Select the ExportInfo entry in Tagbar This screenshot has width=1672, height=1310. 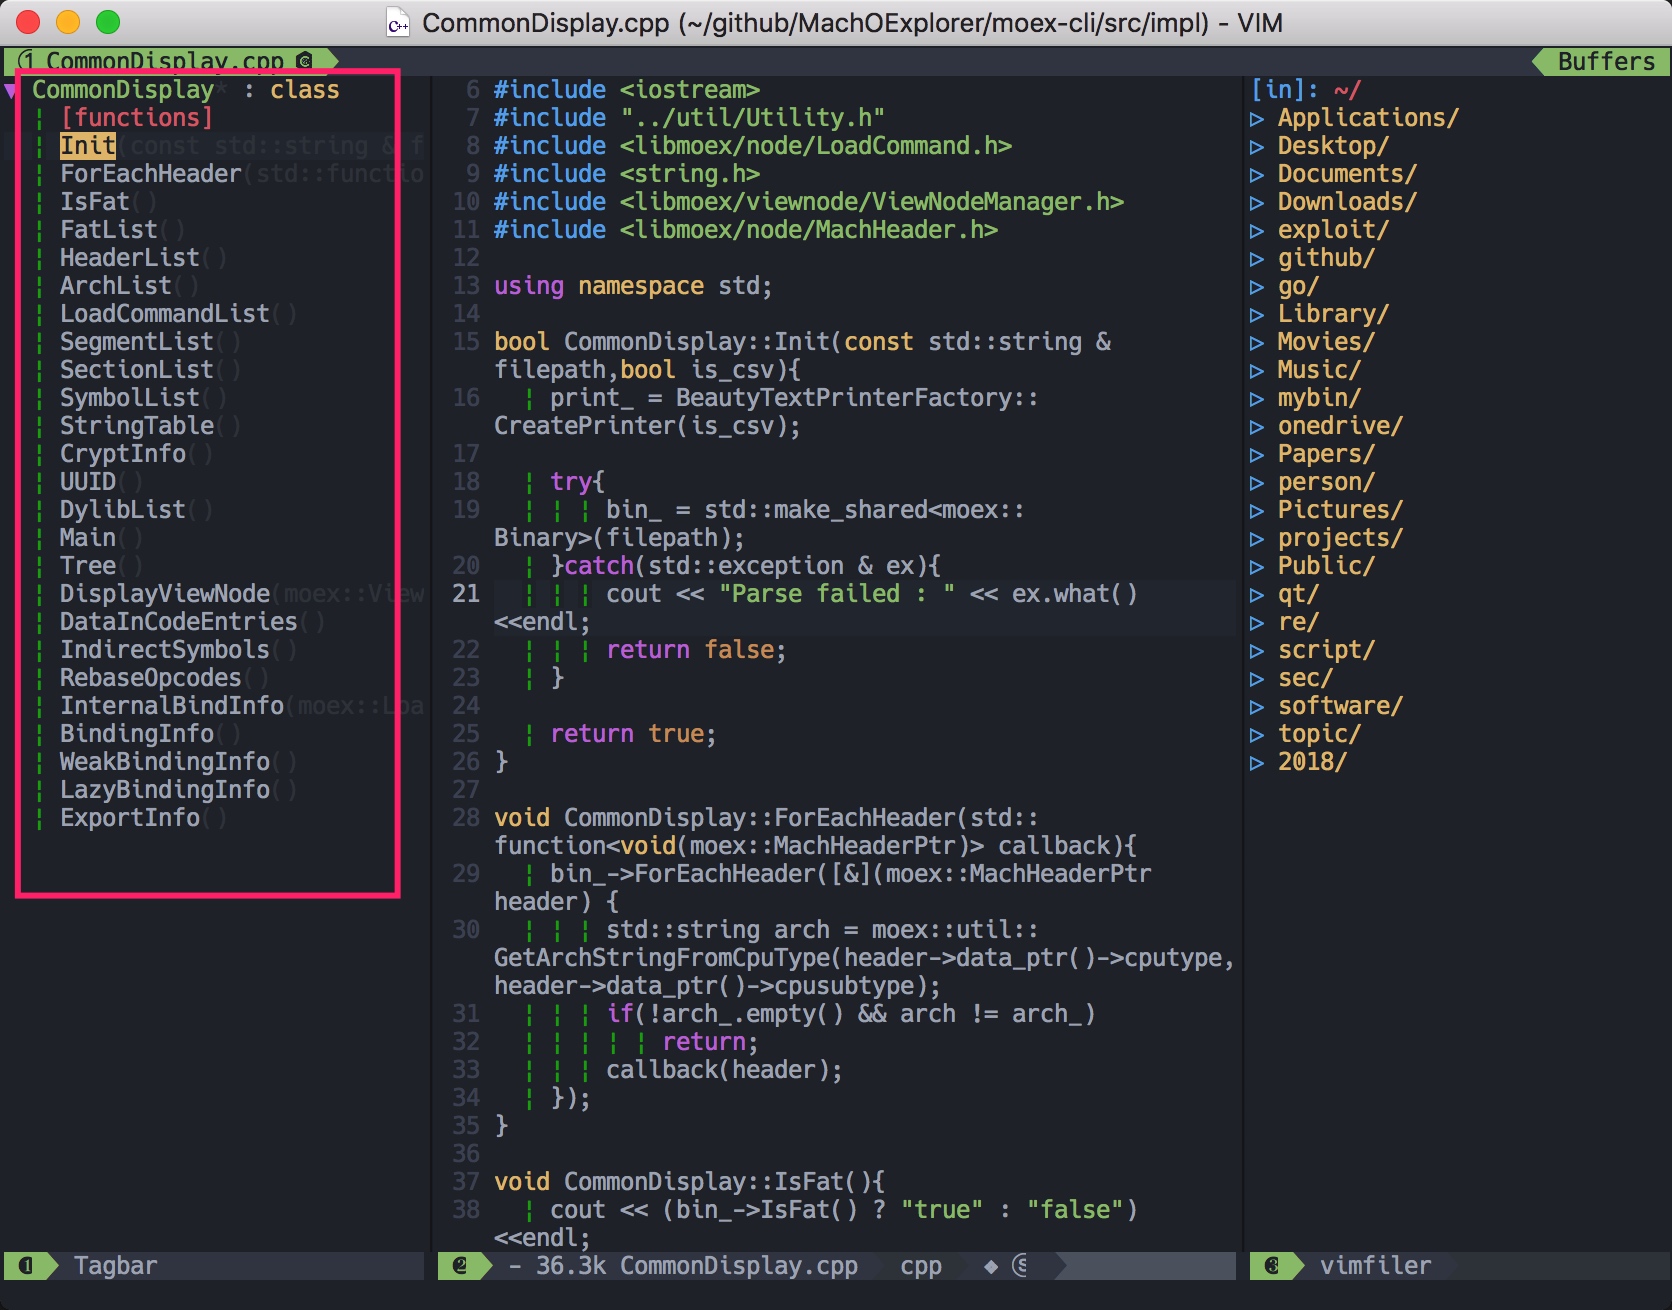coord(130,817)
